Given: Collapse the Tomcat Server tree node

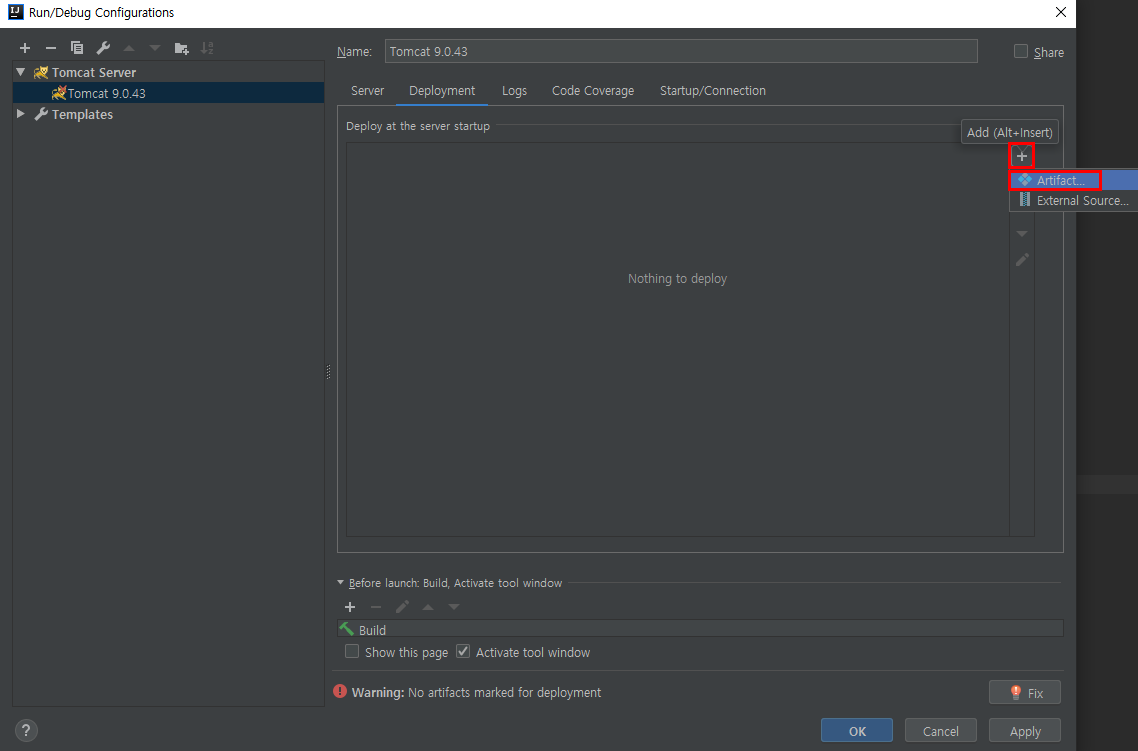Looking at the screenshot, I should tap(21, 72).
